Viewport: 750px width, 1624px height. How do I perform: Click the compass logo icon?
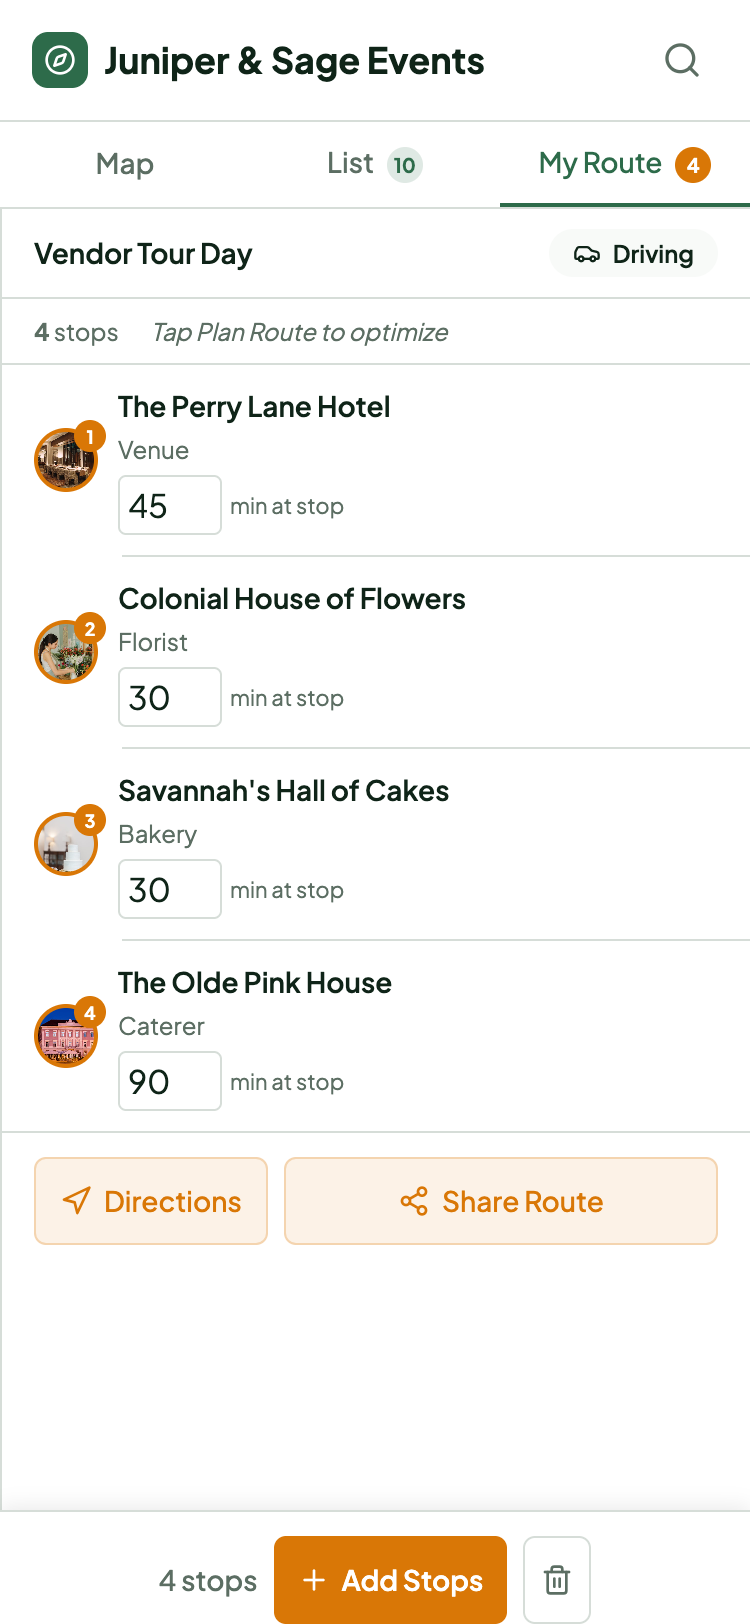click(60, 60)
